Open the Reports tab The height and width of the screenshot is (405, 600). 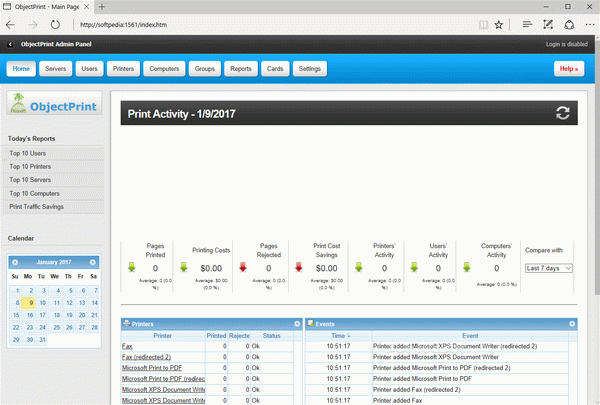pyautogui.click(x=241, y=69)
